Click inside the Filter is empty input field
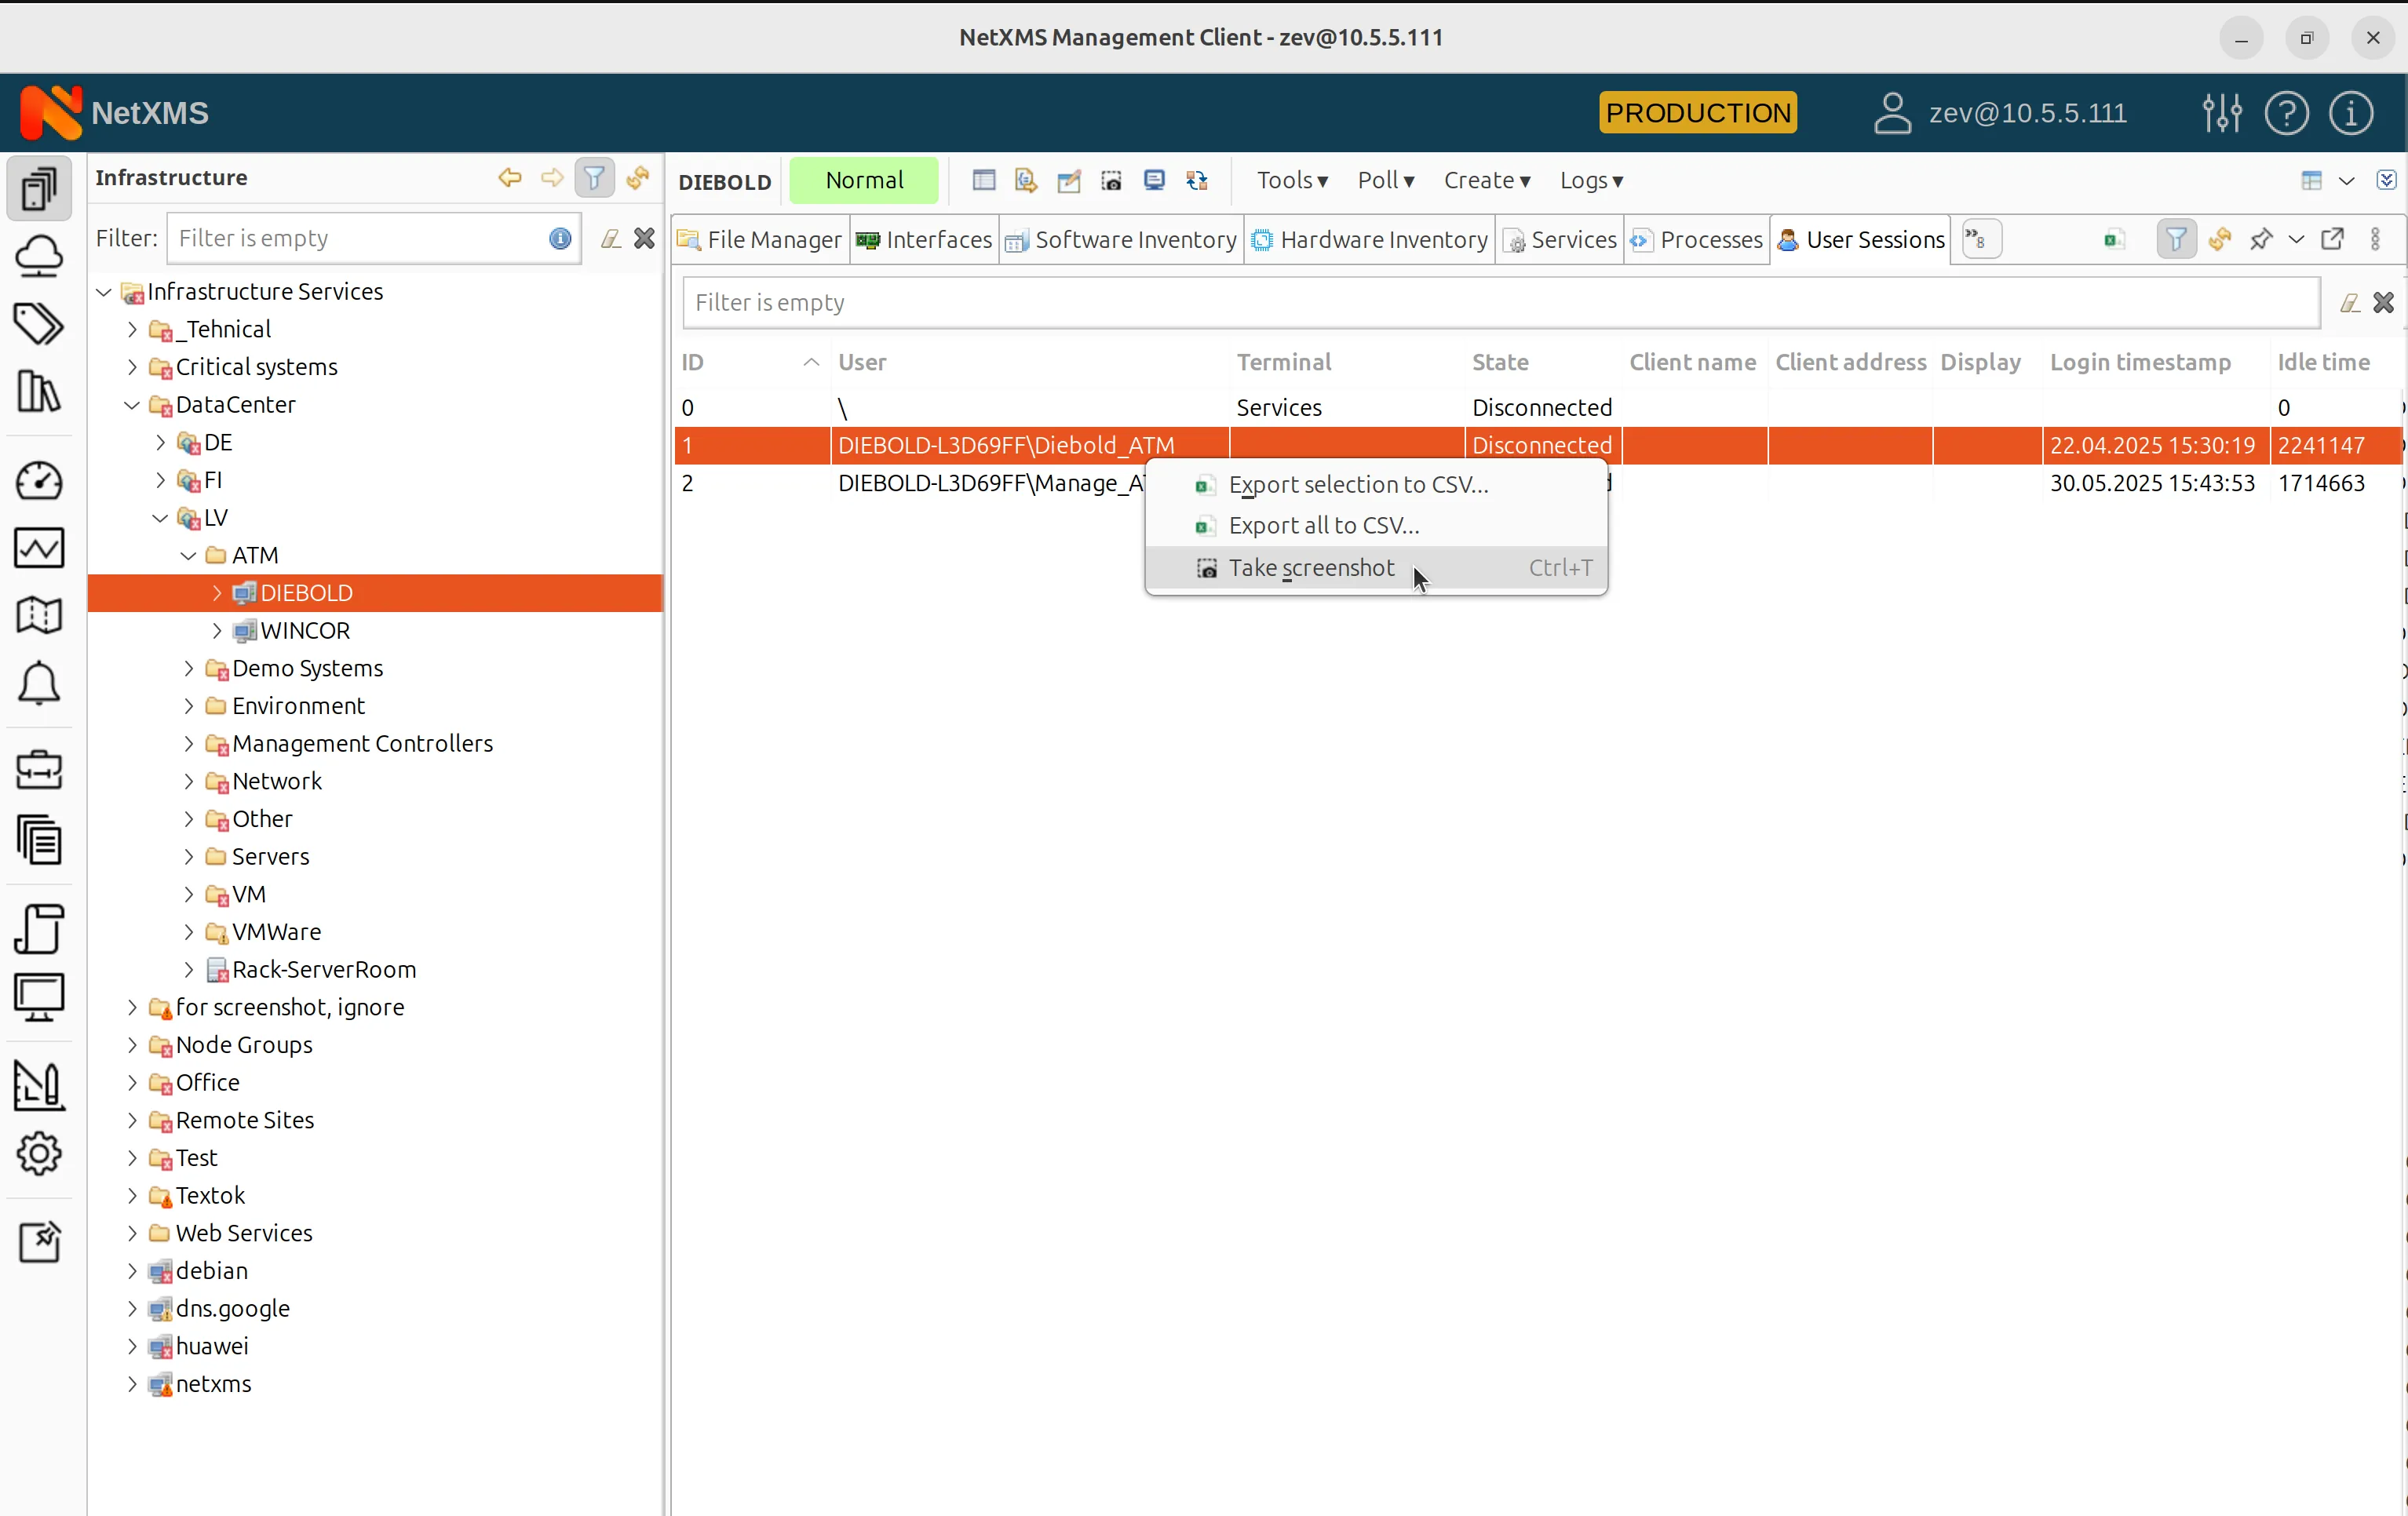The width and height of the screenshot is (2408, 1516). 1500,302
